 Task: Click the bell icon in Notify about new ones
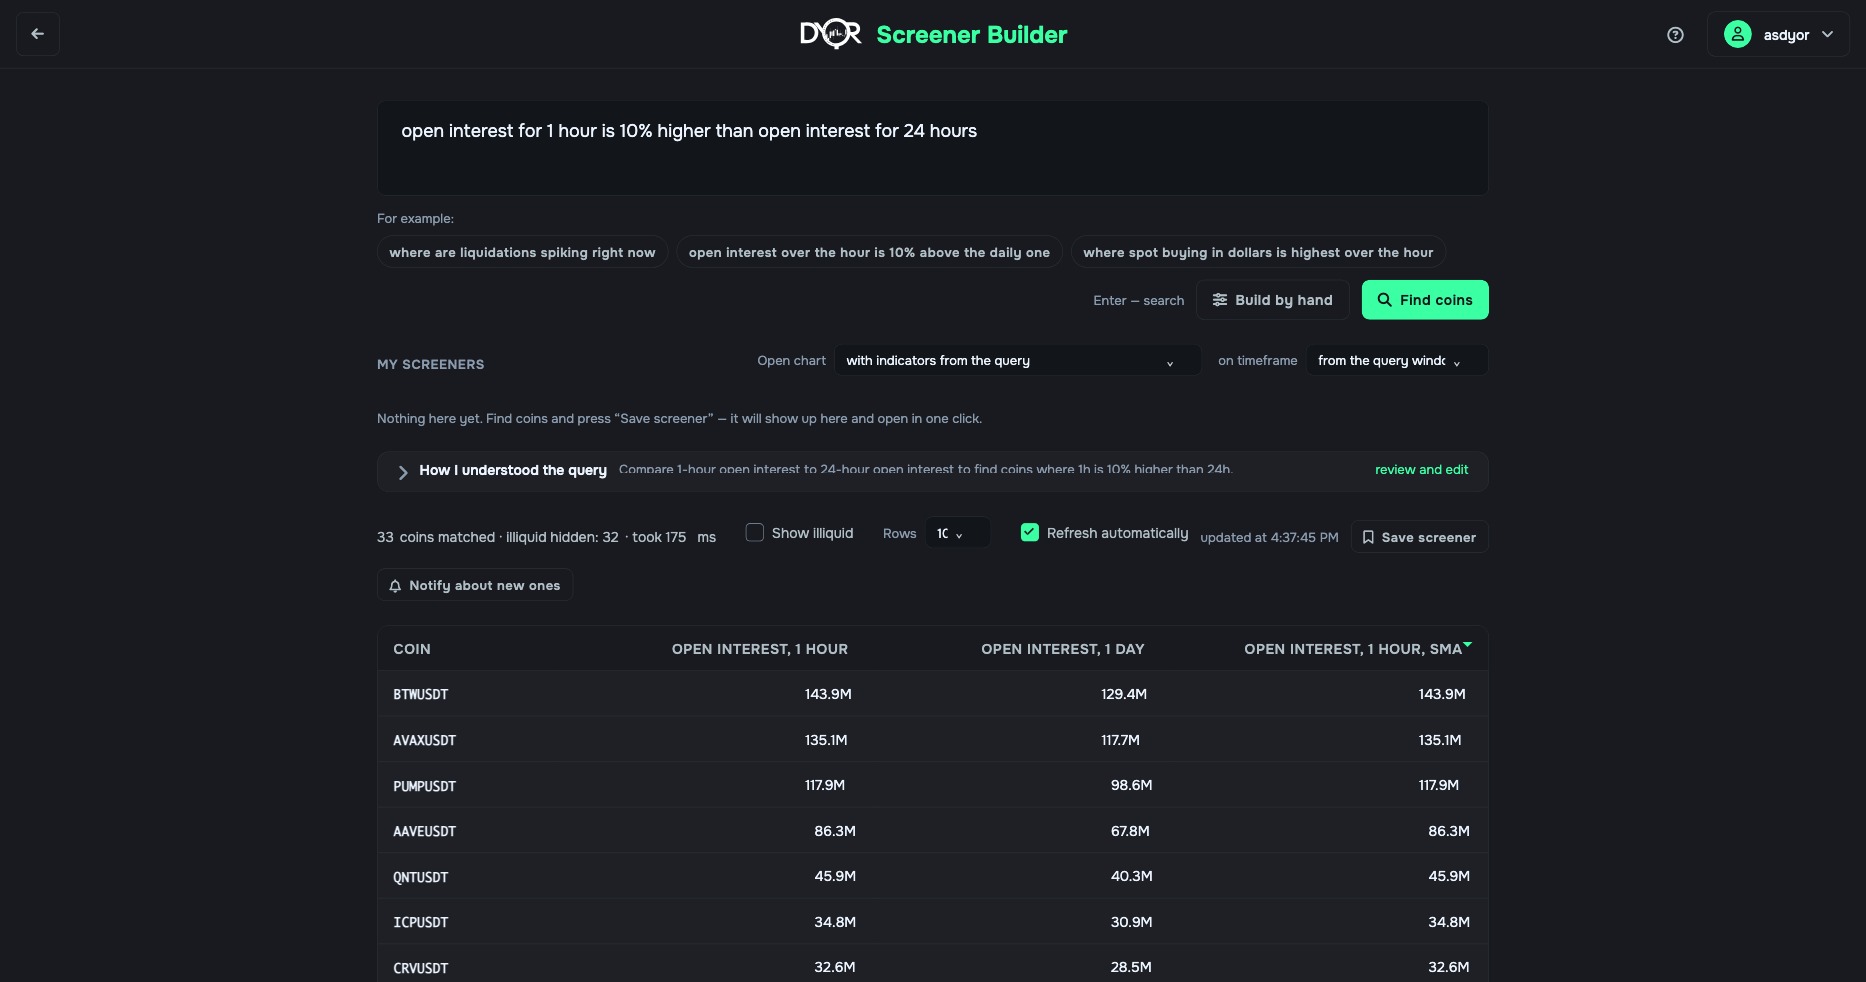click(395, 586)
